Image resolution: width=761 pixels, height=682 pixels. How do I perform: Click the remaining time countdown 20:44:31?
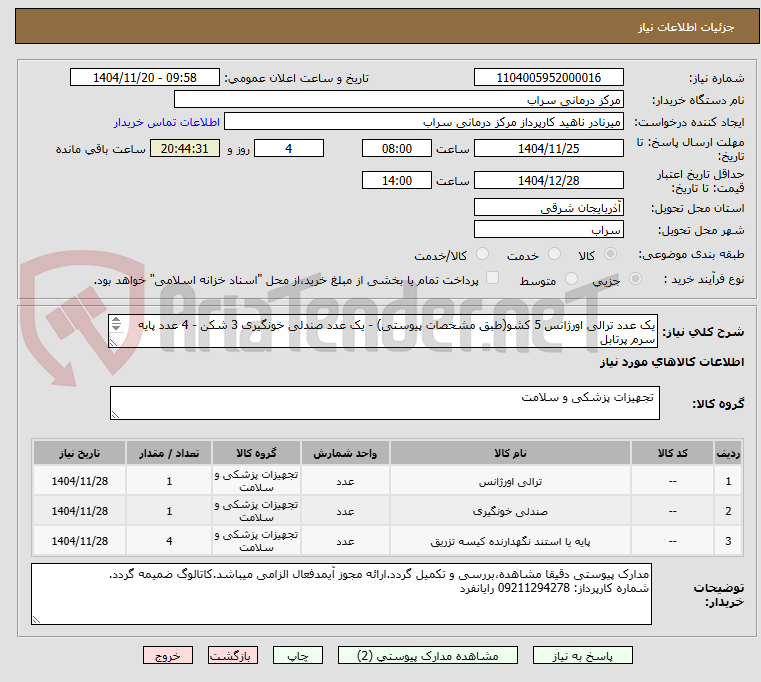pos(184,149)
